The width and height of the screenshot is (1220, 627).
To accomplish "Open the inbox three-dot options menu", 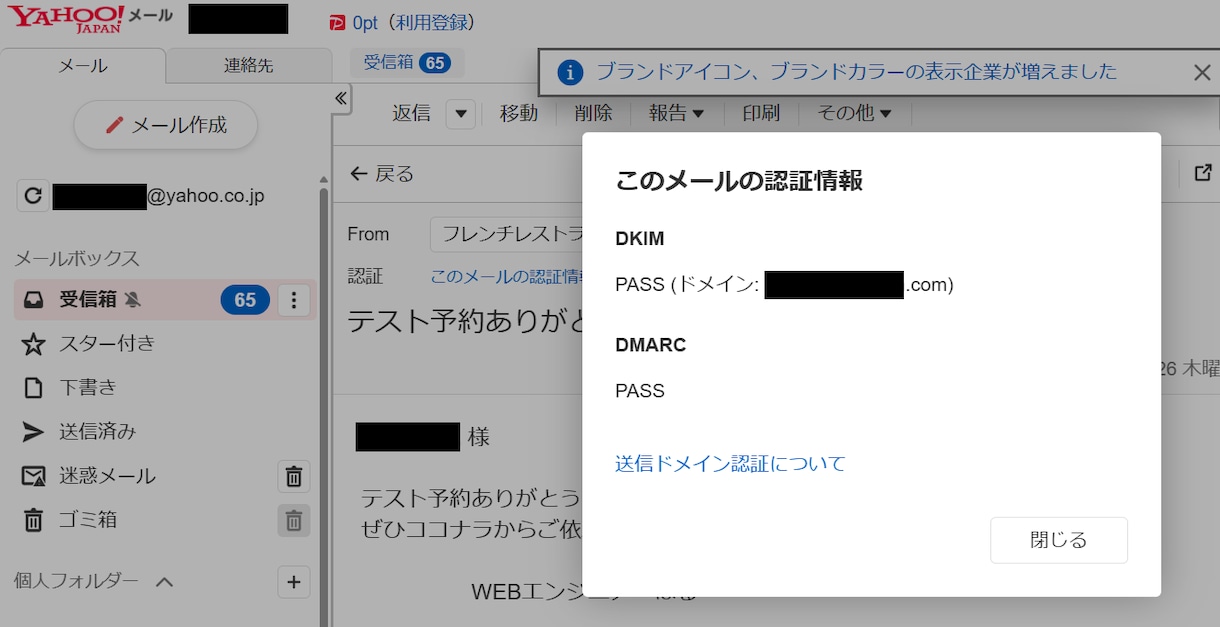I will pos(293,299).
